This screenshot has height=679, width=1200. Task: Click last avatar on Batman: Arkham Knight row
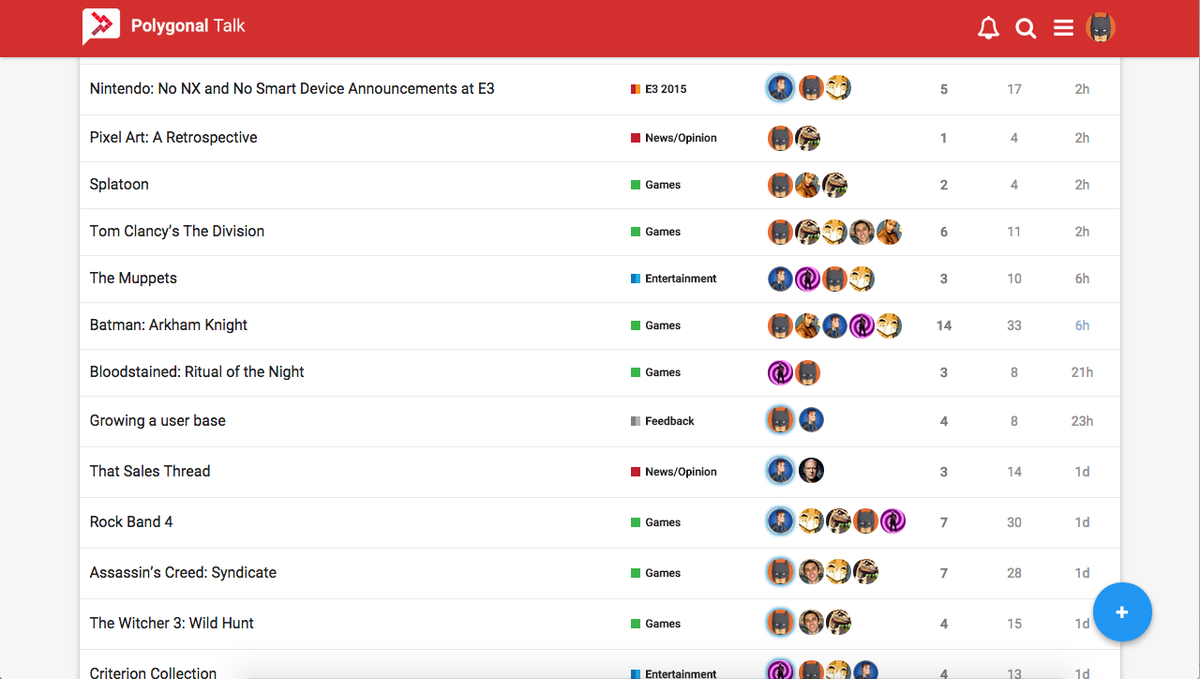pyautogui.click(x=889, y=326)
